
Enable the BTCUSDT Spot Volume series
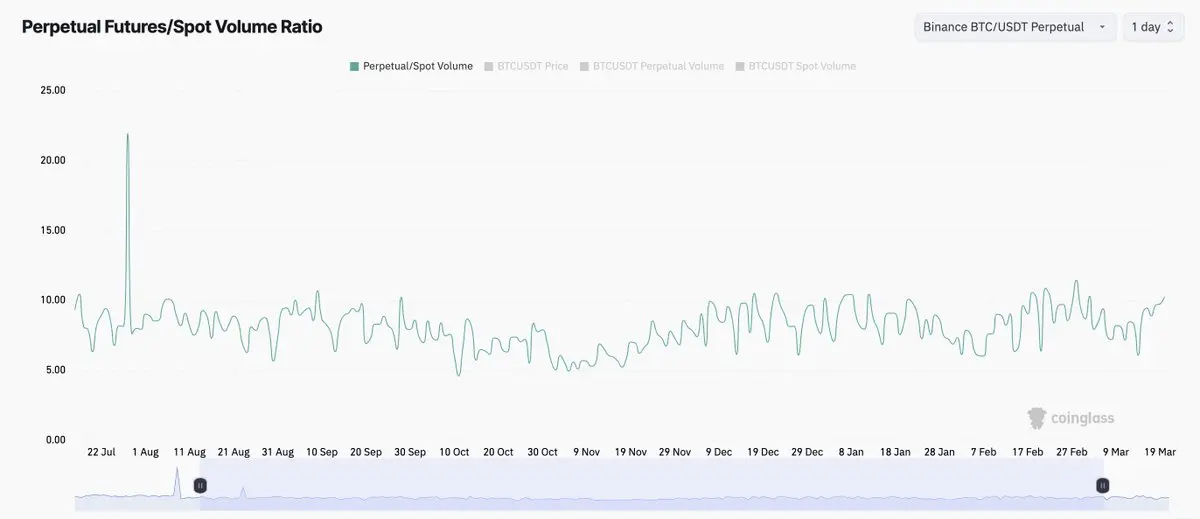pyautogui.click(x=802, y=66)
